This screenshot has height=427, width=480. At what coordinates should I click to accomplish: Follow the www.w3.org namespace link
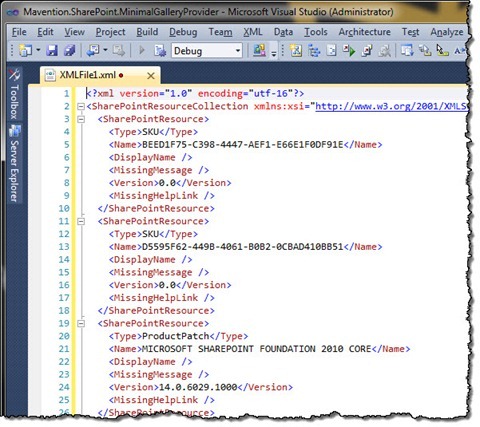391,106
